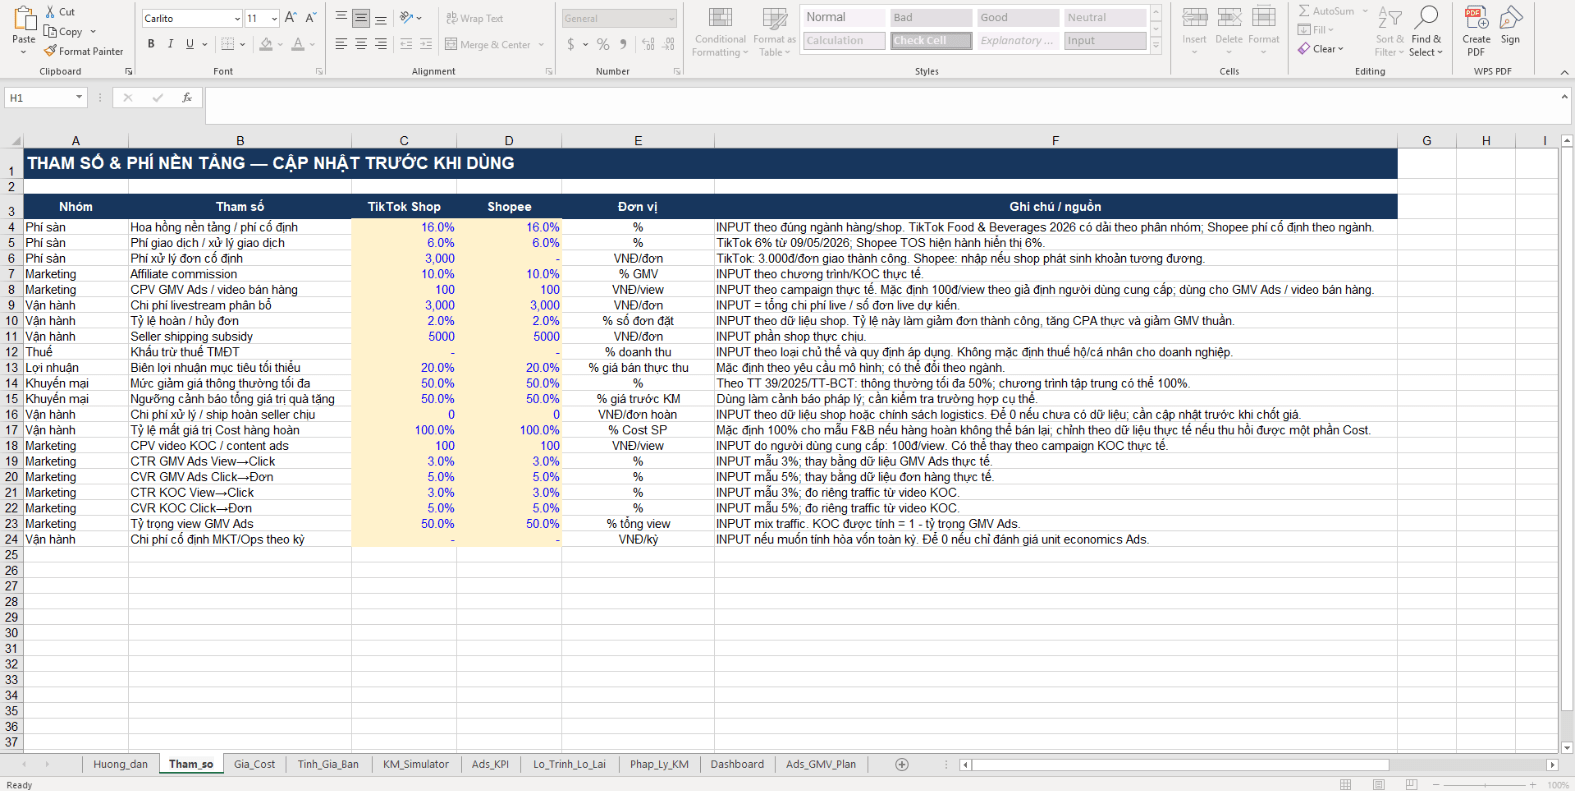Toggle bold formatting
Viewport: 1575px width, 791px height.
click(151, 44)
